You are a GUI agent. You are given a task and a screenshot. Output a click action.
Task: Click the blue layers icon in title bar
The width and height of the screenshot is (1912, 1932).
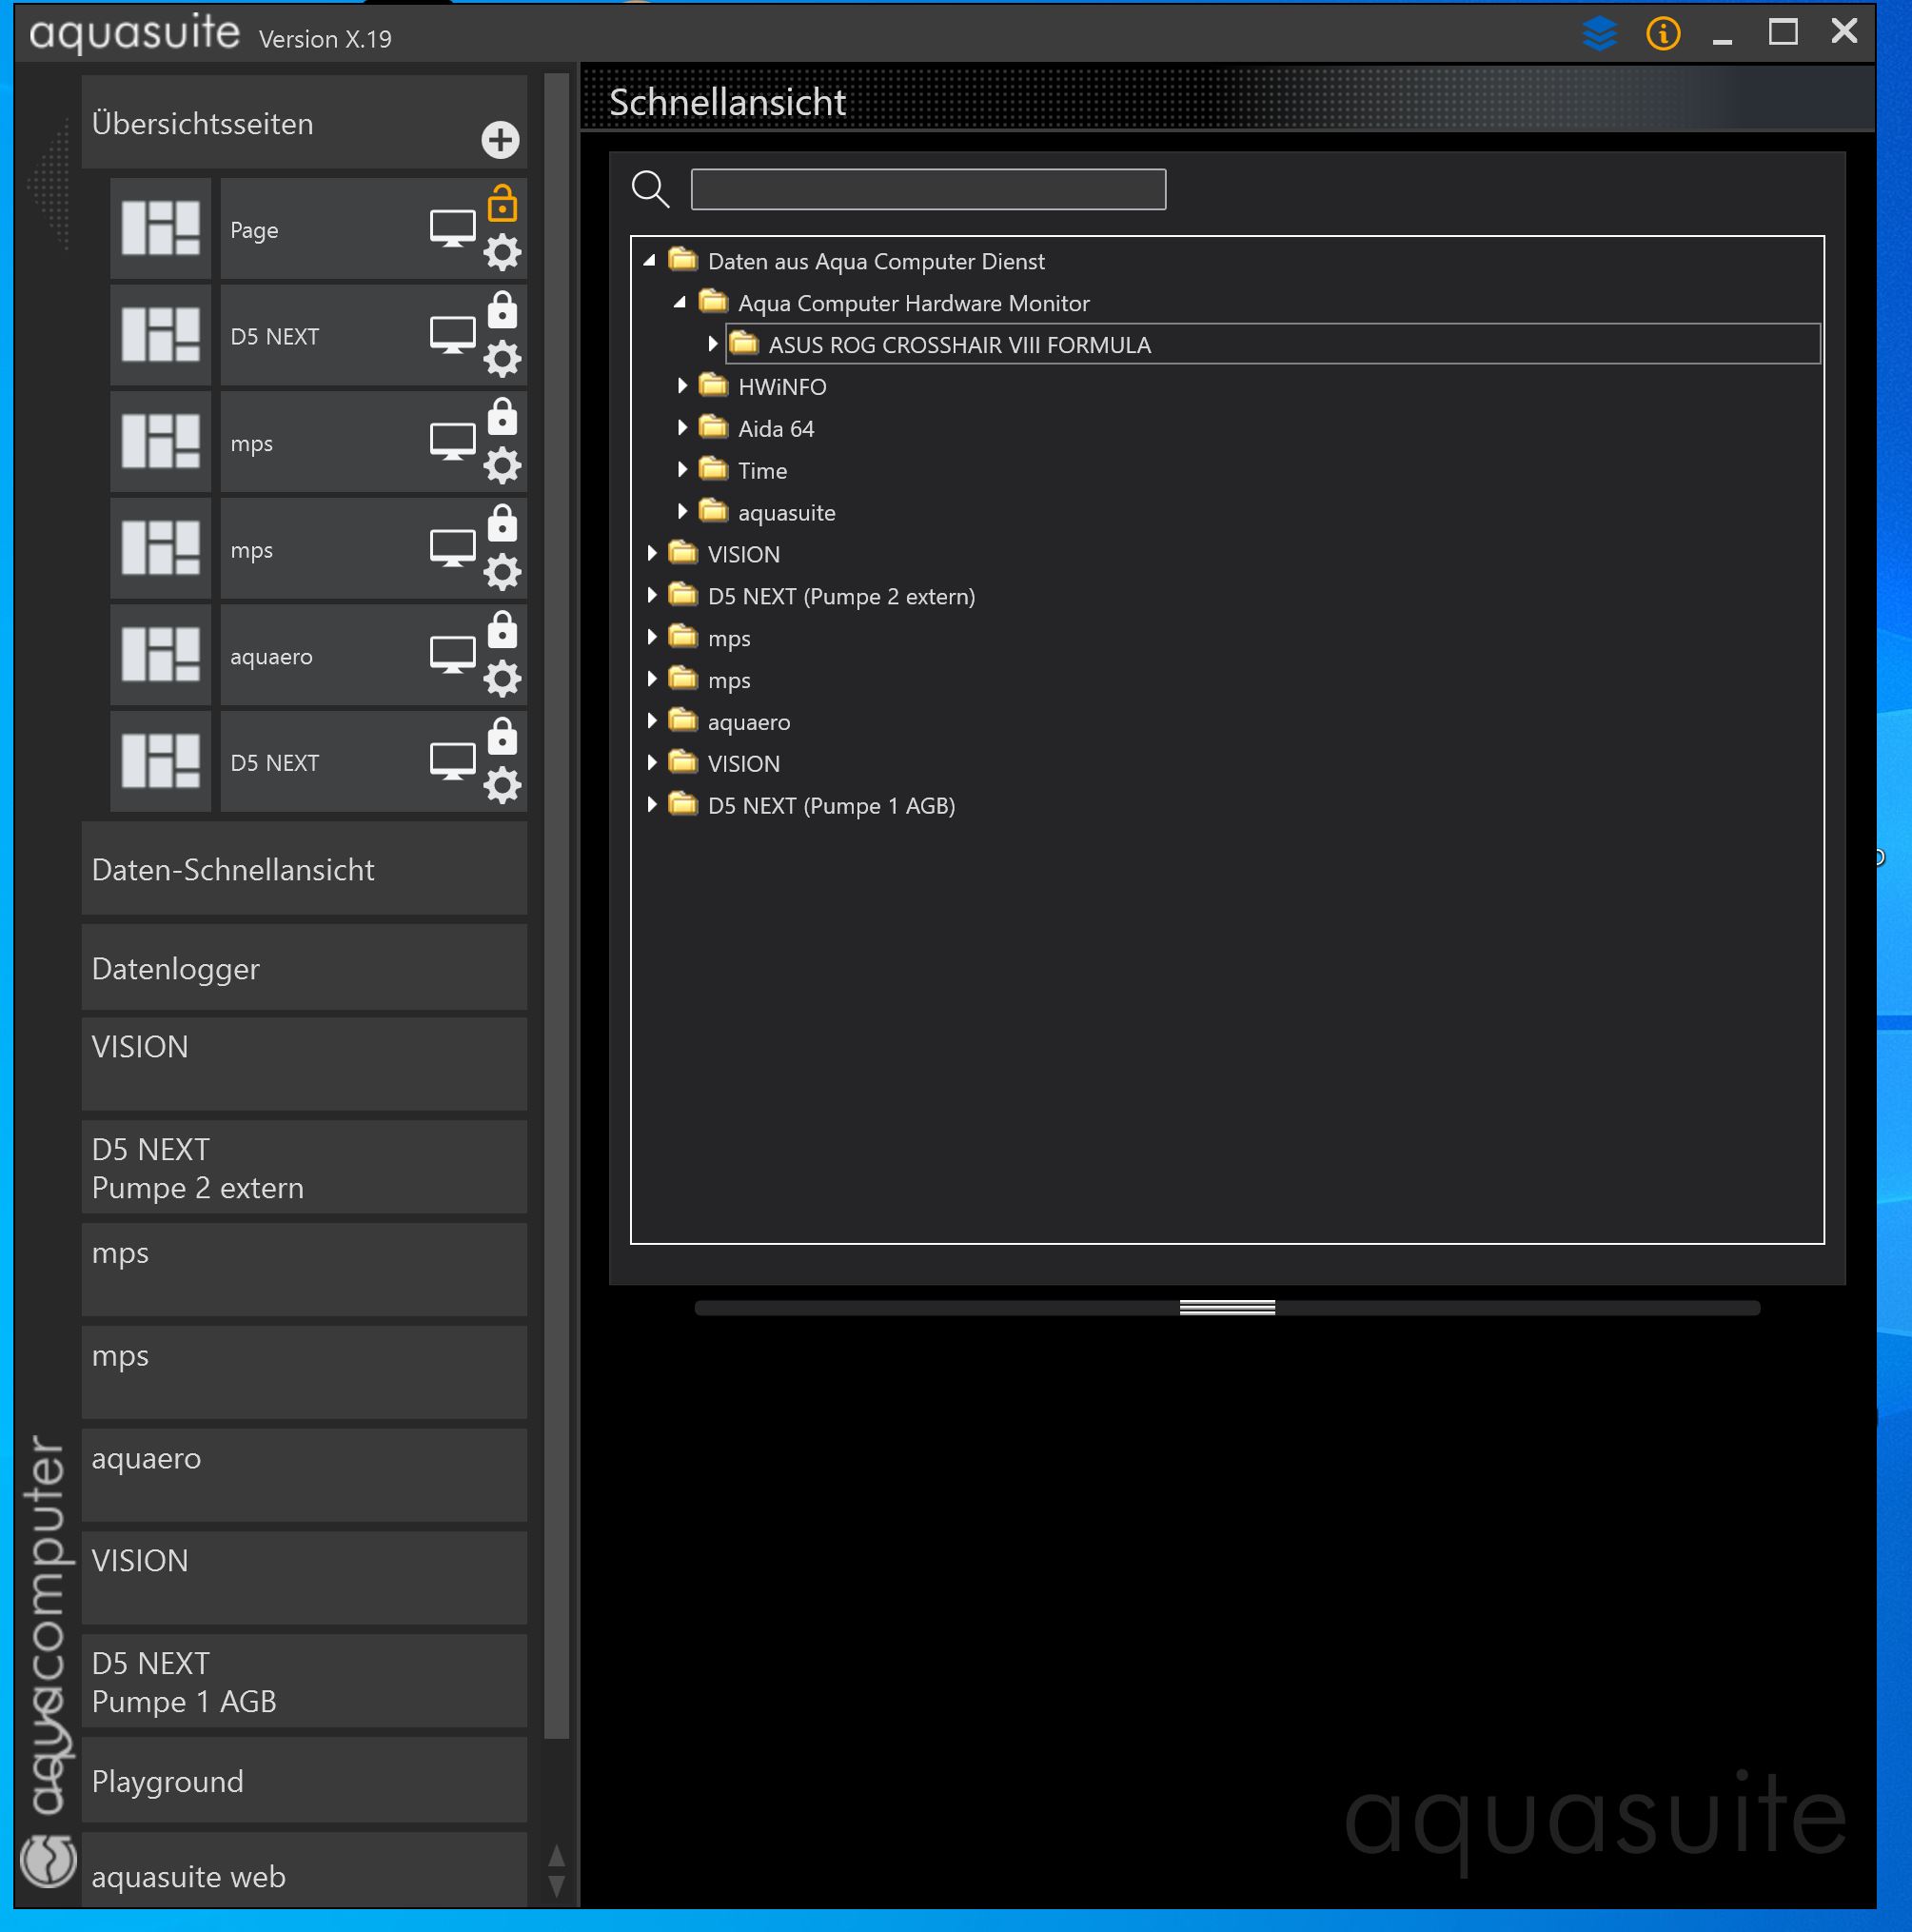point(1599,34)
